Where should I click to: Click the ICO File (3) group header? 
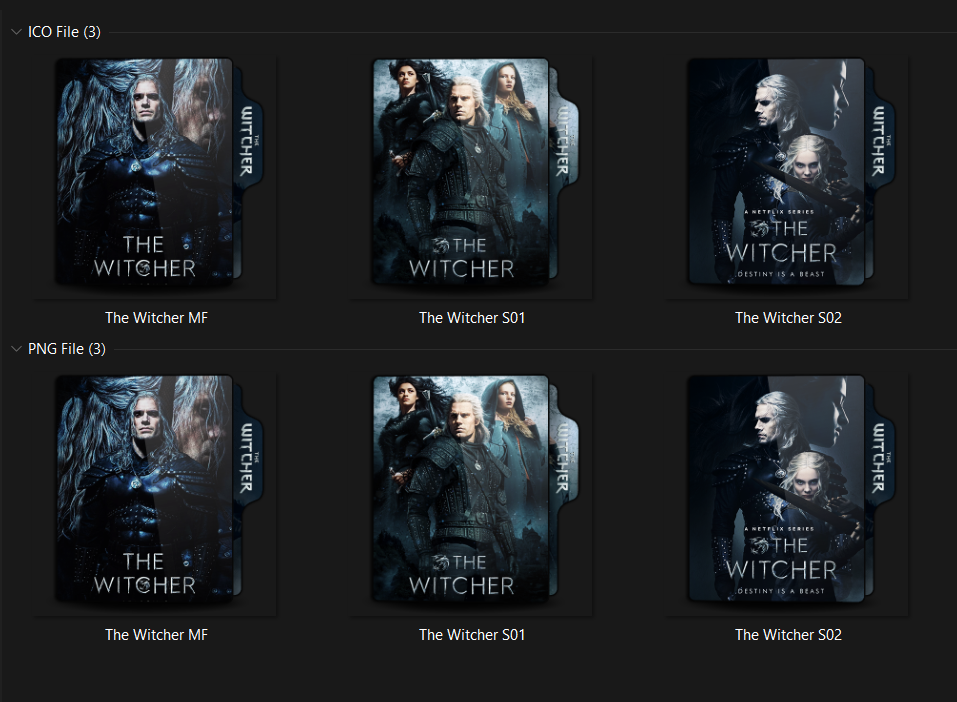[x=62, y=31]
